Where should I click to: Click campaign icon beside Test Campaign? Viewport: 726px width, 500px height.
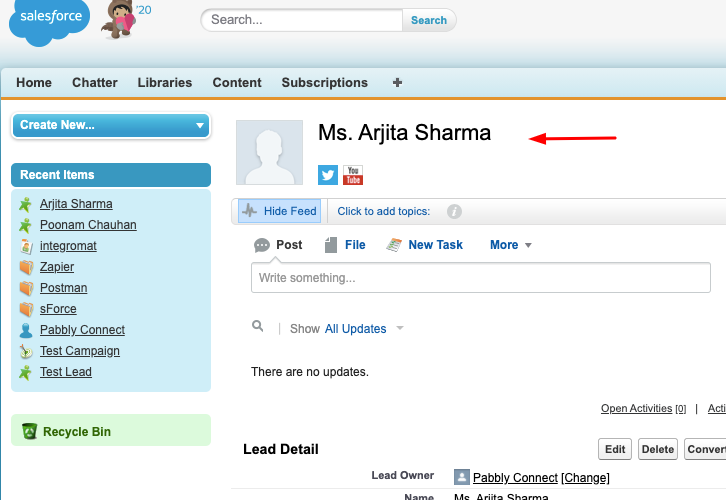[26, 351]
